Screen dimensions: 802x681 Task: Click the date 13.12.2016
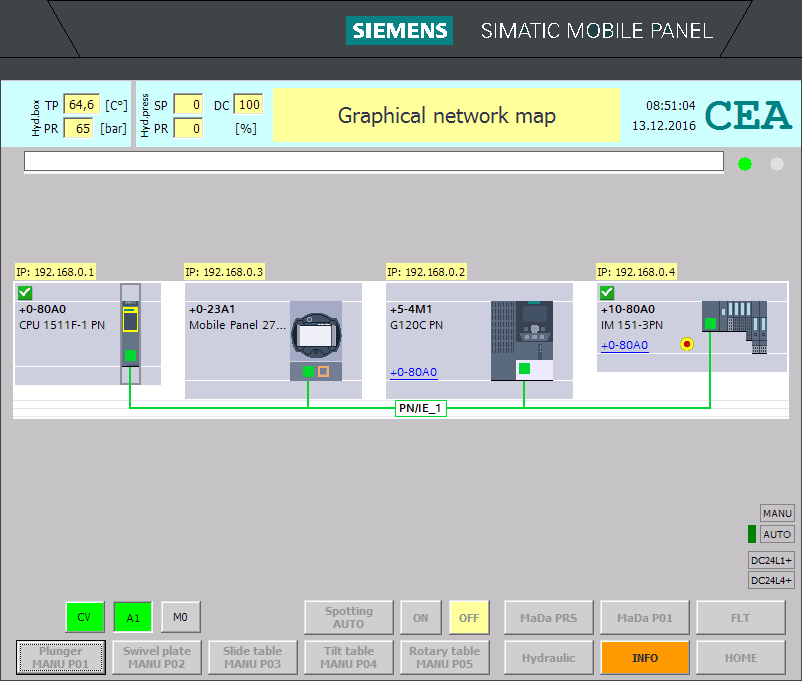click(664, 126)
